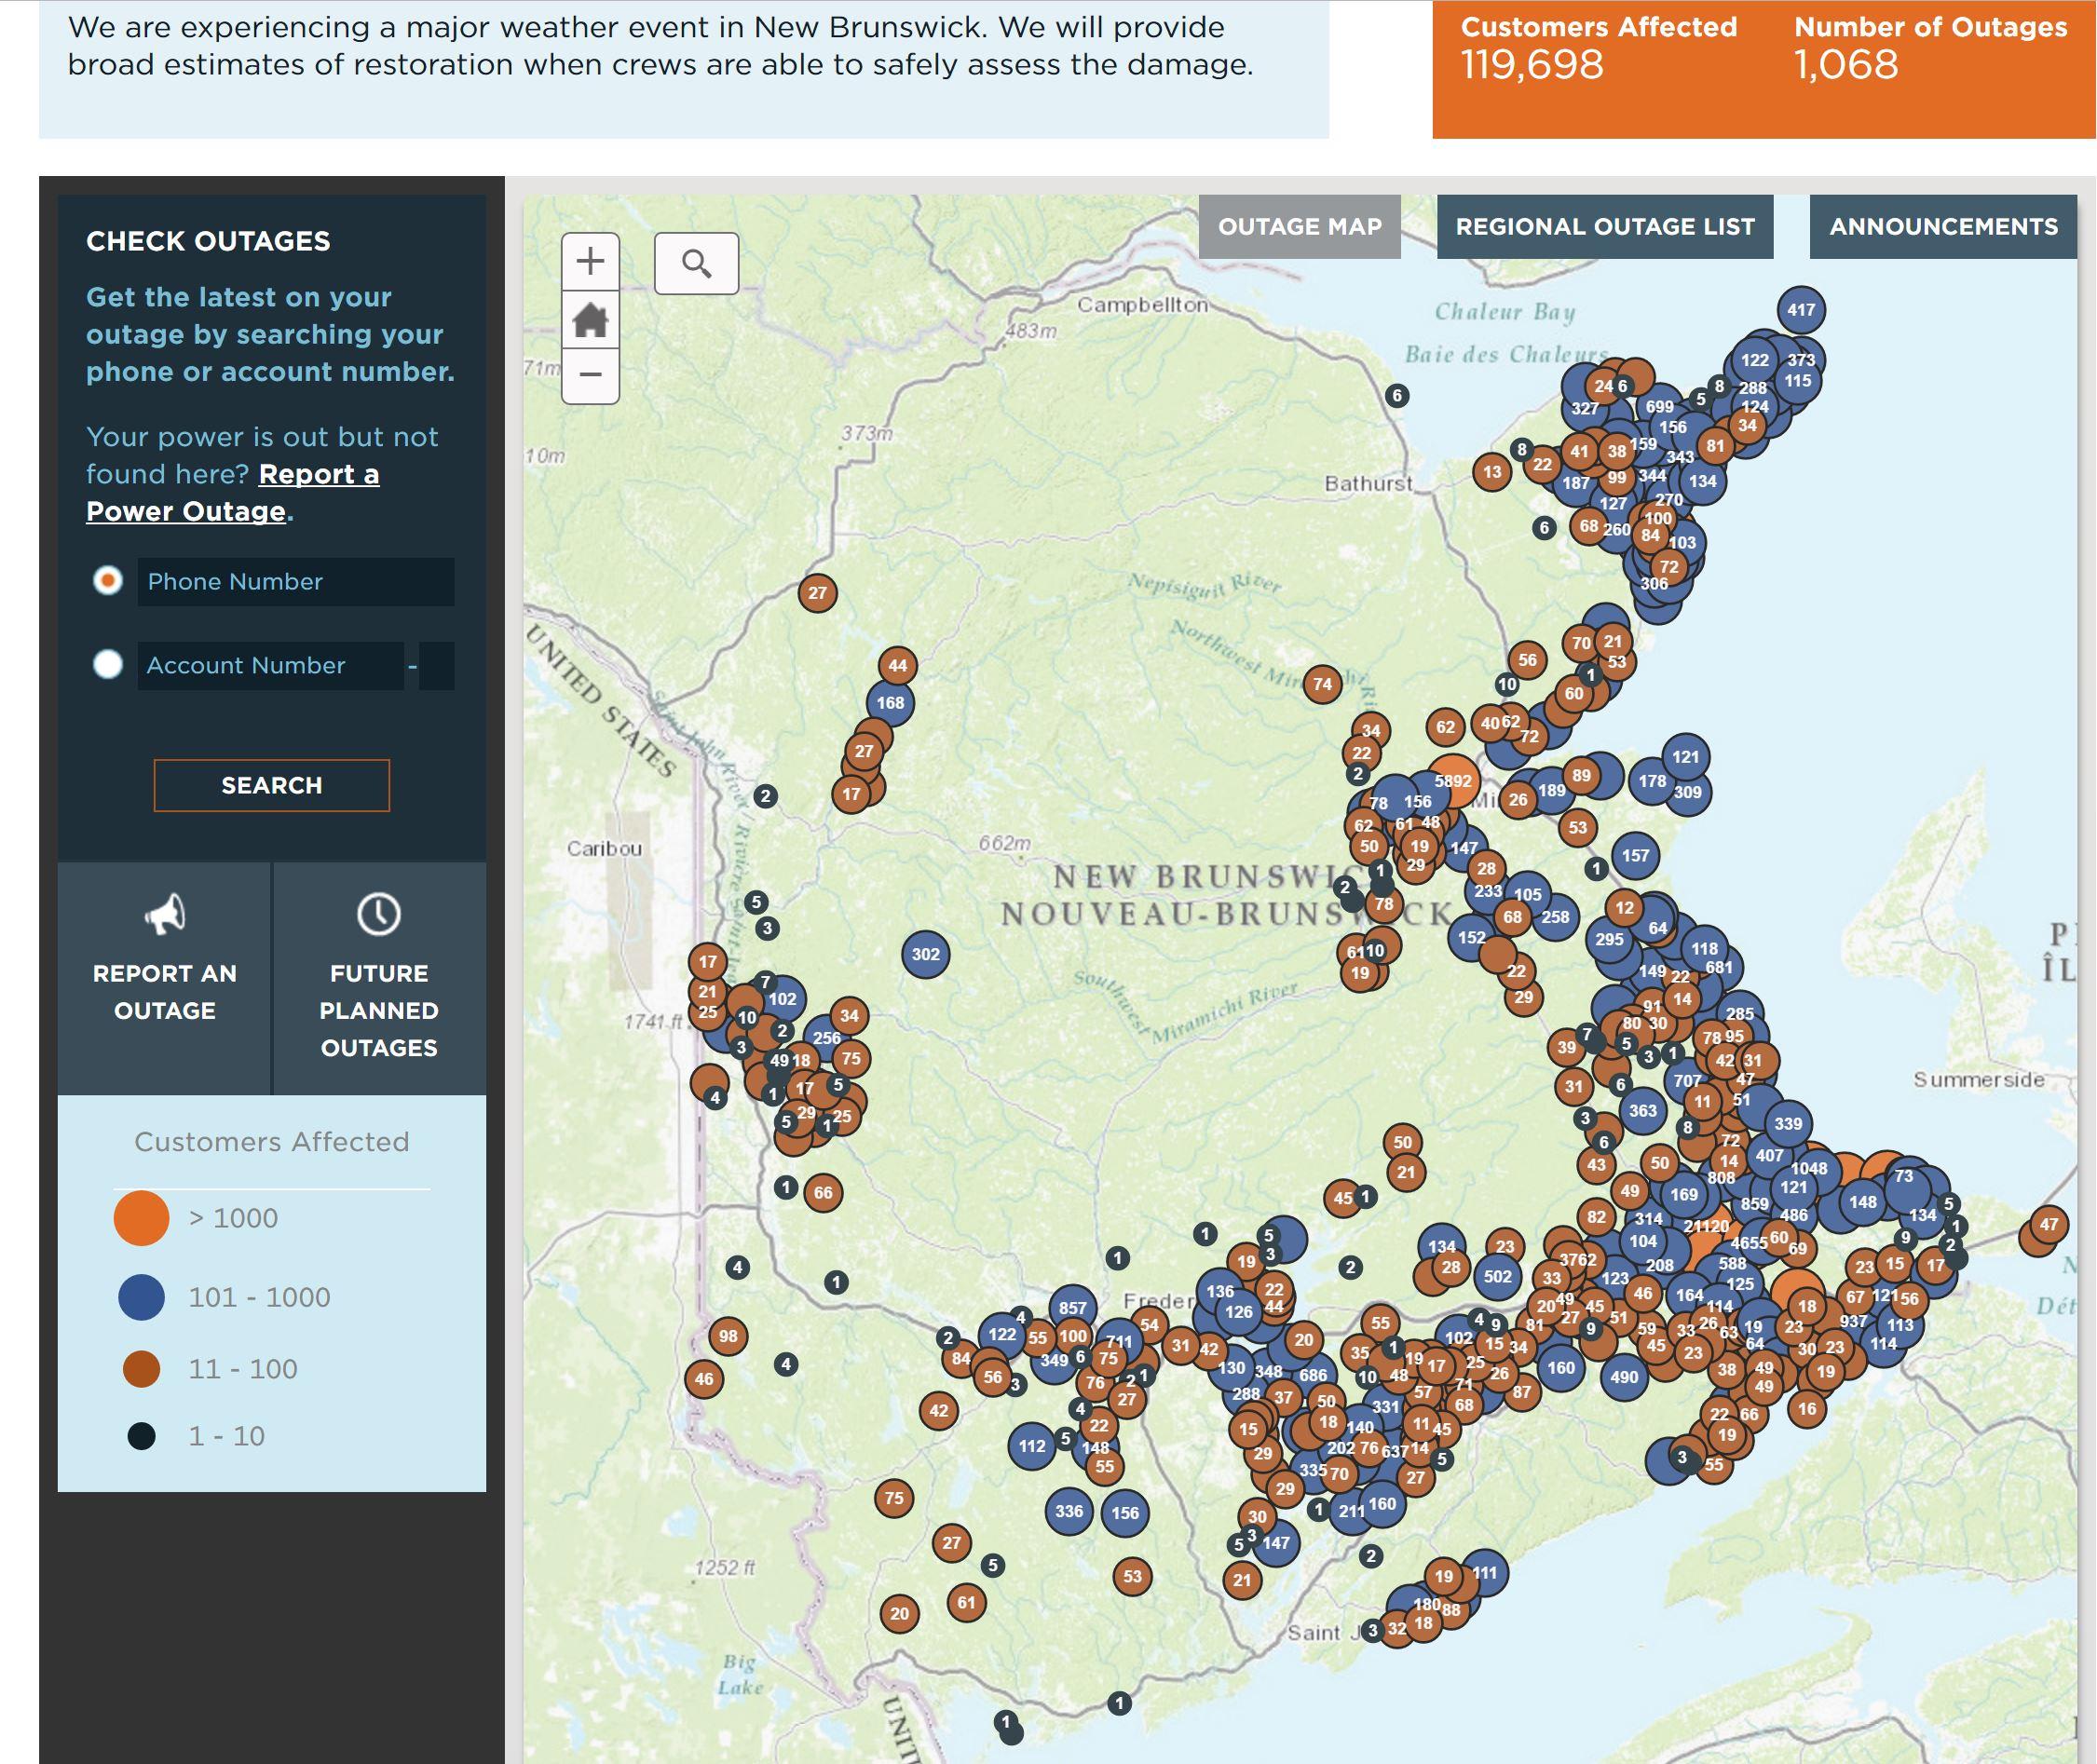
Task: Click the 13 outage marker near Bathurst
Action: point(1492,472)
